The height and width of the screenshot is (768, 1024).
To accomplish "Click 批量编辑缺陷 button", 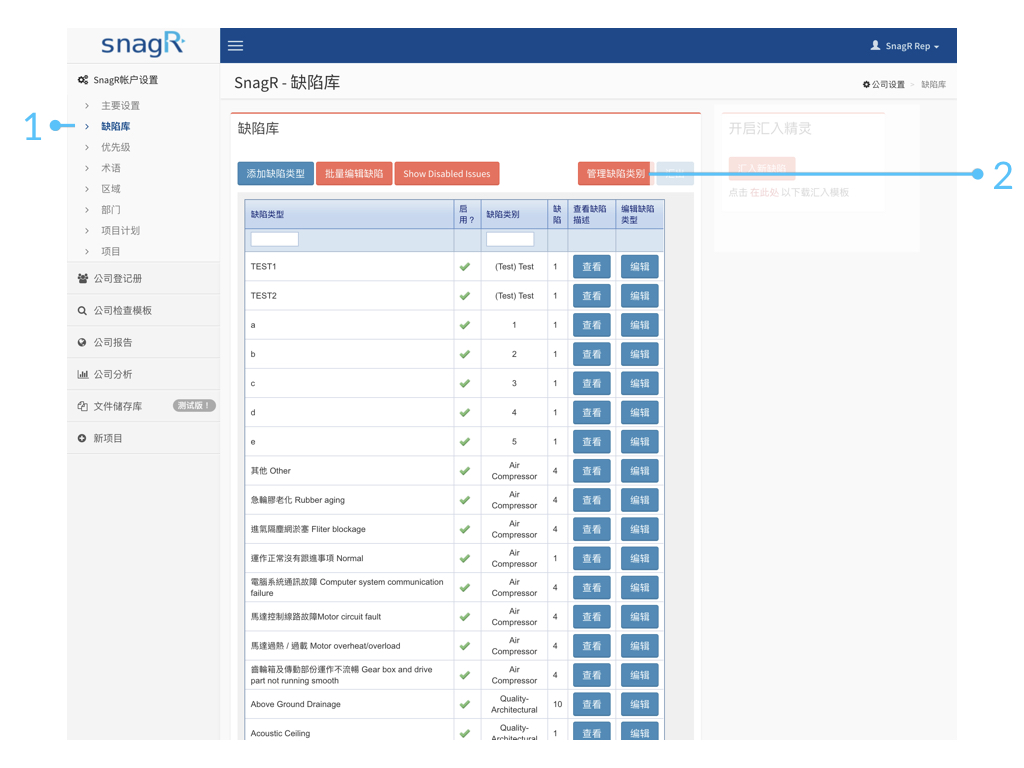I will point(354,174).
